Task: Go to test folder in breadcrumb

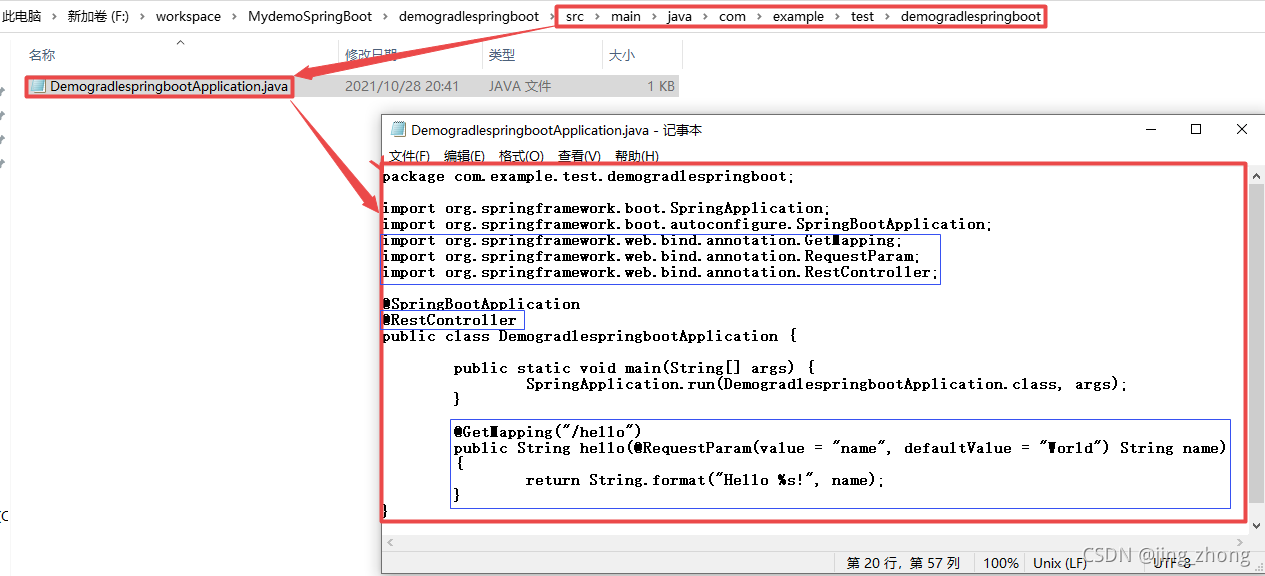Action: pos(862,16)
